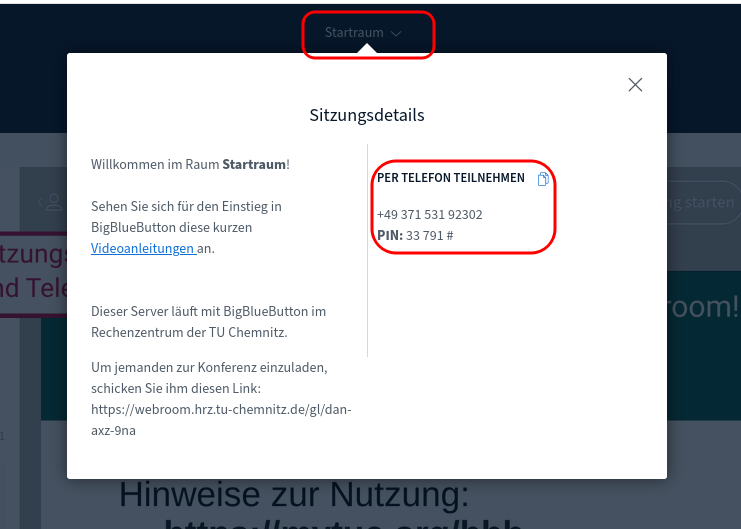Click the 'PER TELEFON TEILNEHMEN' heading

coord(450,178)
